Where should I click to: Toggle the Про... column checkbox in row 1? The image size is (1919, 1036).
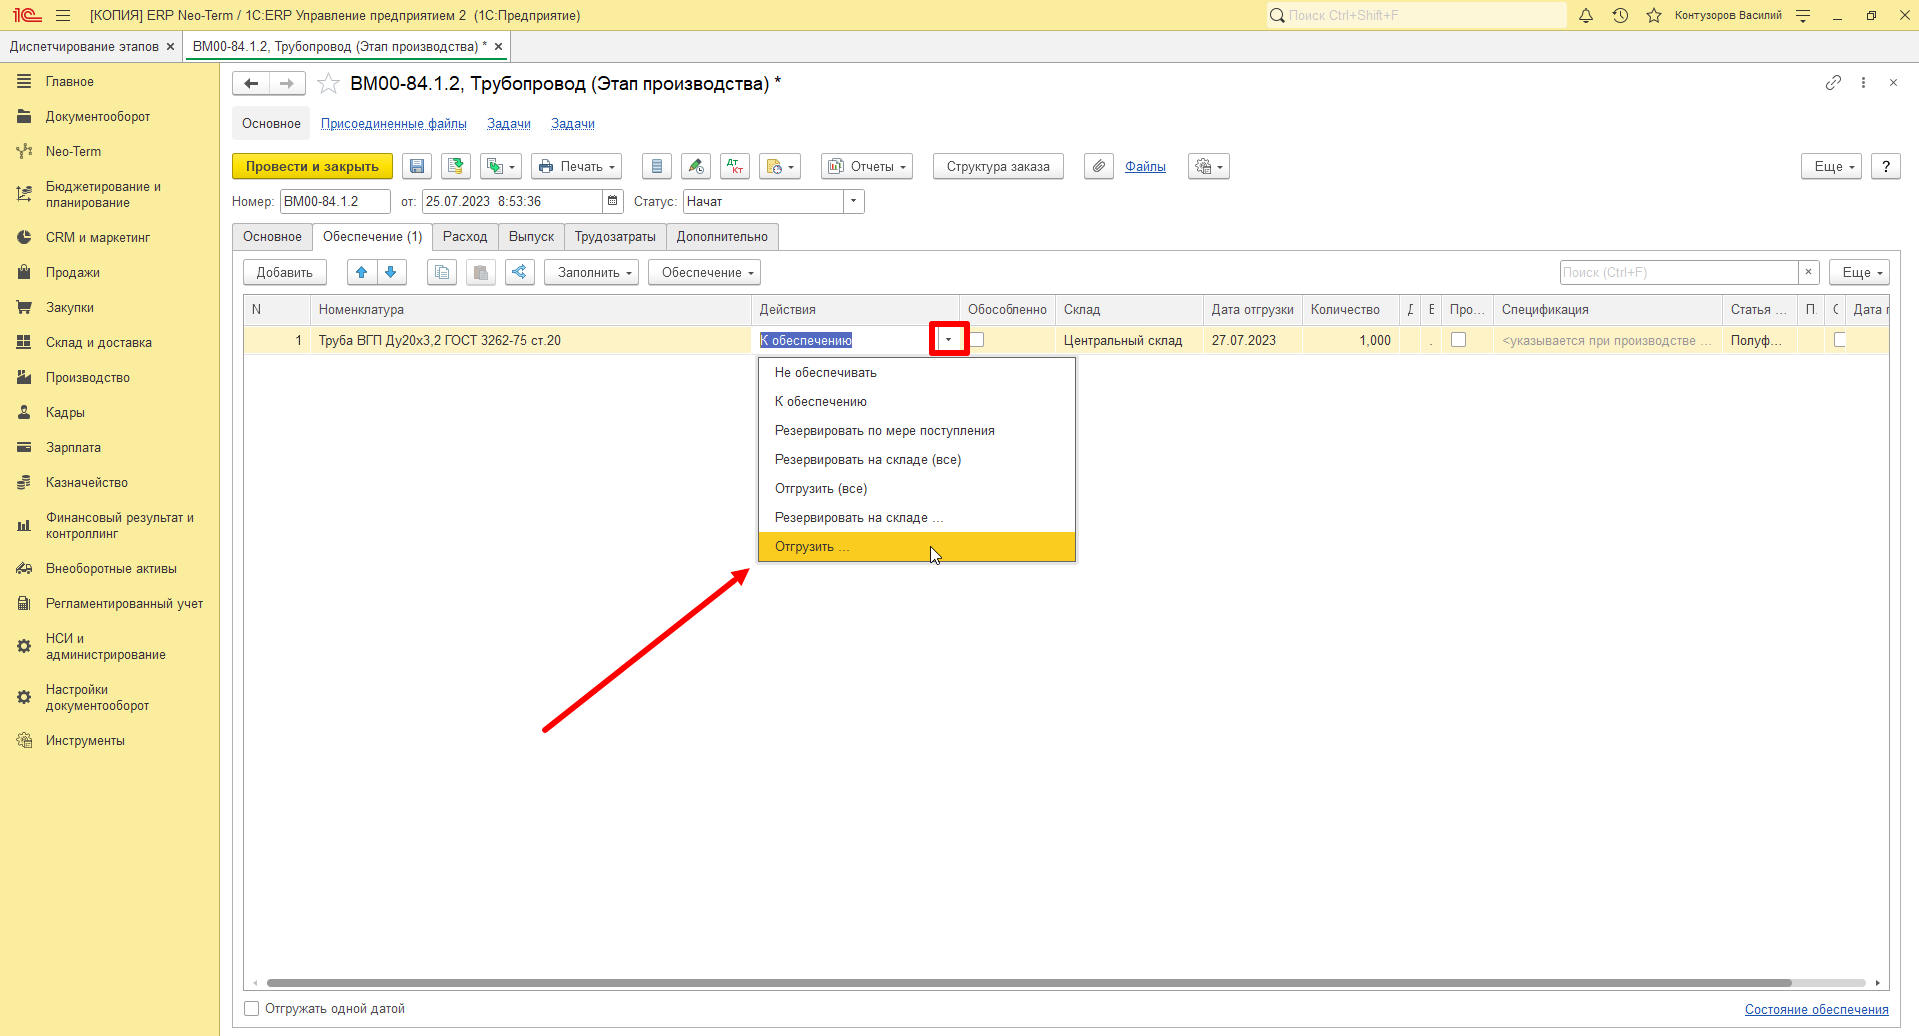(x=1458, y=340)
